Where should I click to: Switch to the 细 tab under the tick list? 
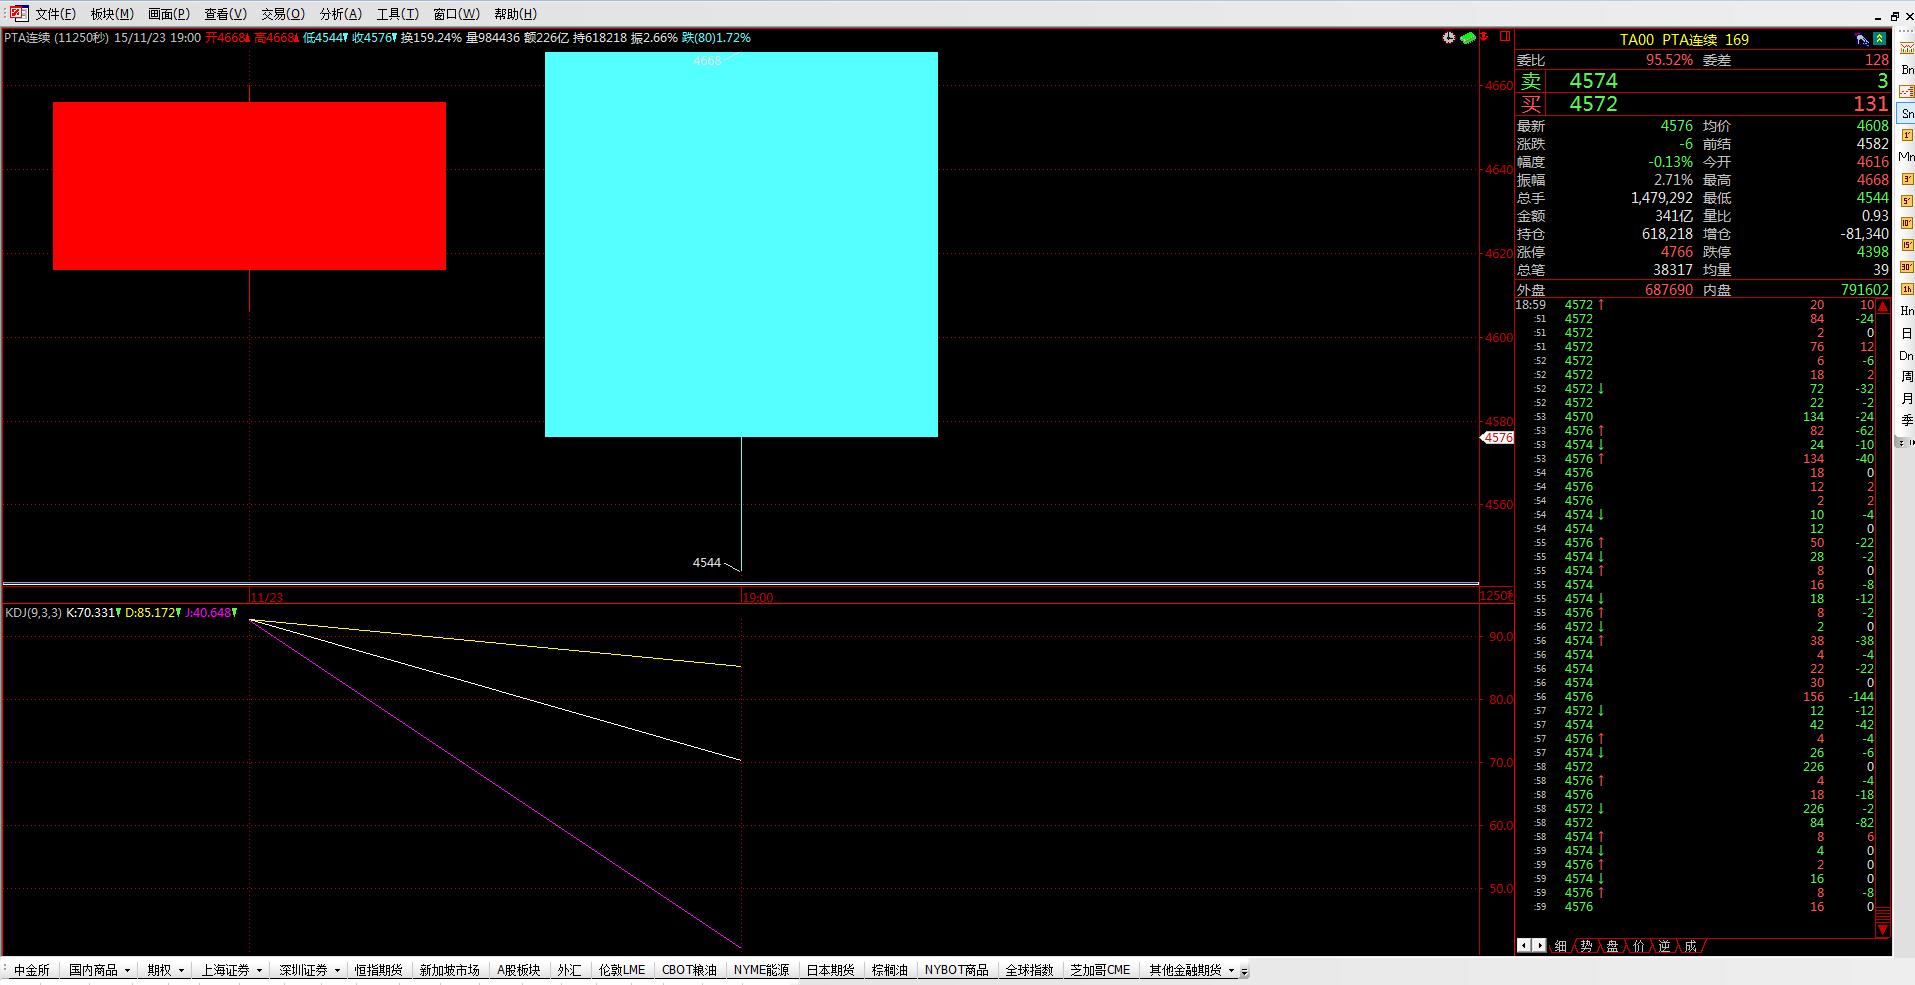[1561, 946]
